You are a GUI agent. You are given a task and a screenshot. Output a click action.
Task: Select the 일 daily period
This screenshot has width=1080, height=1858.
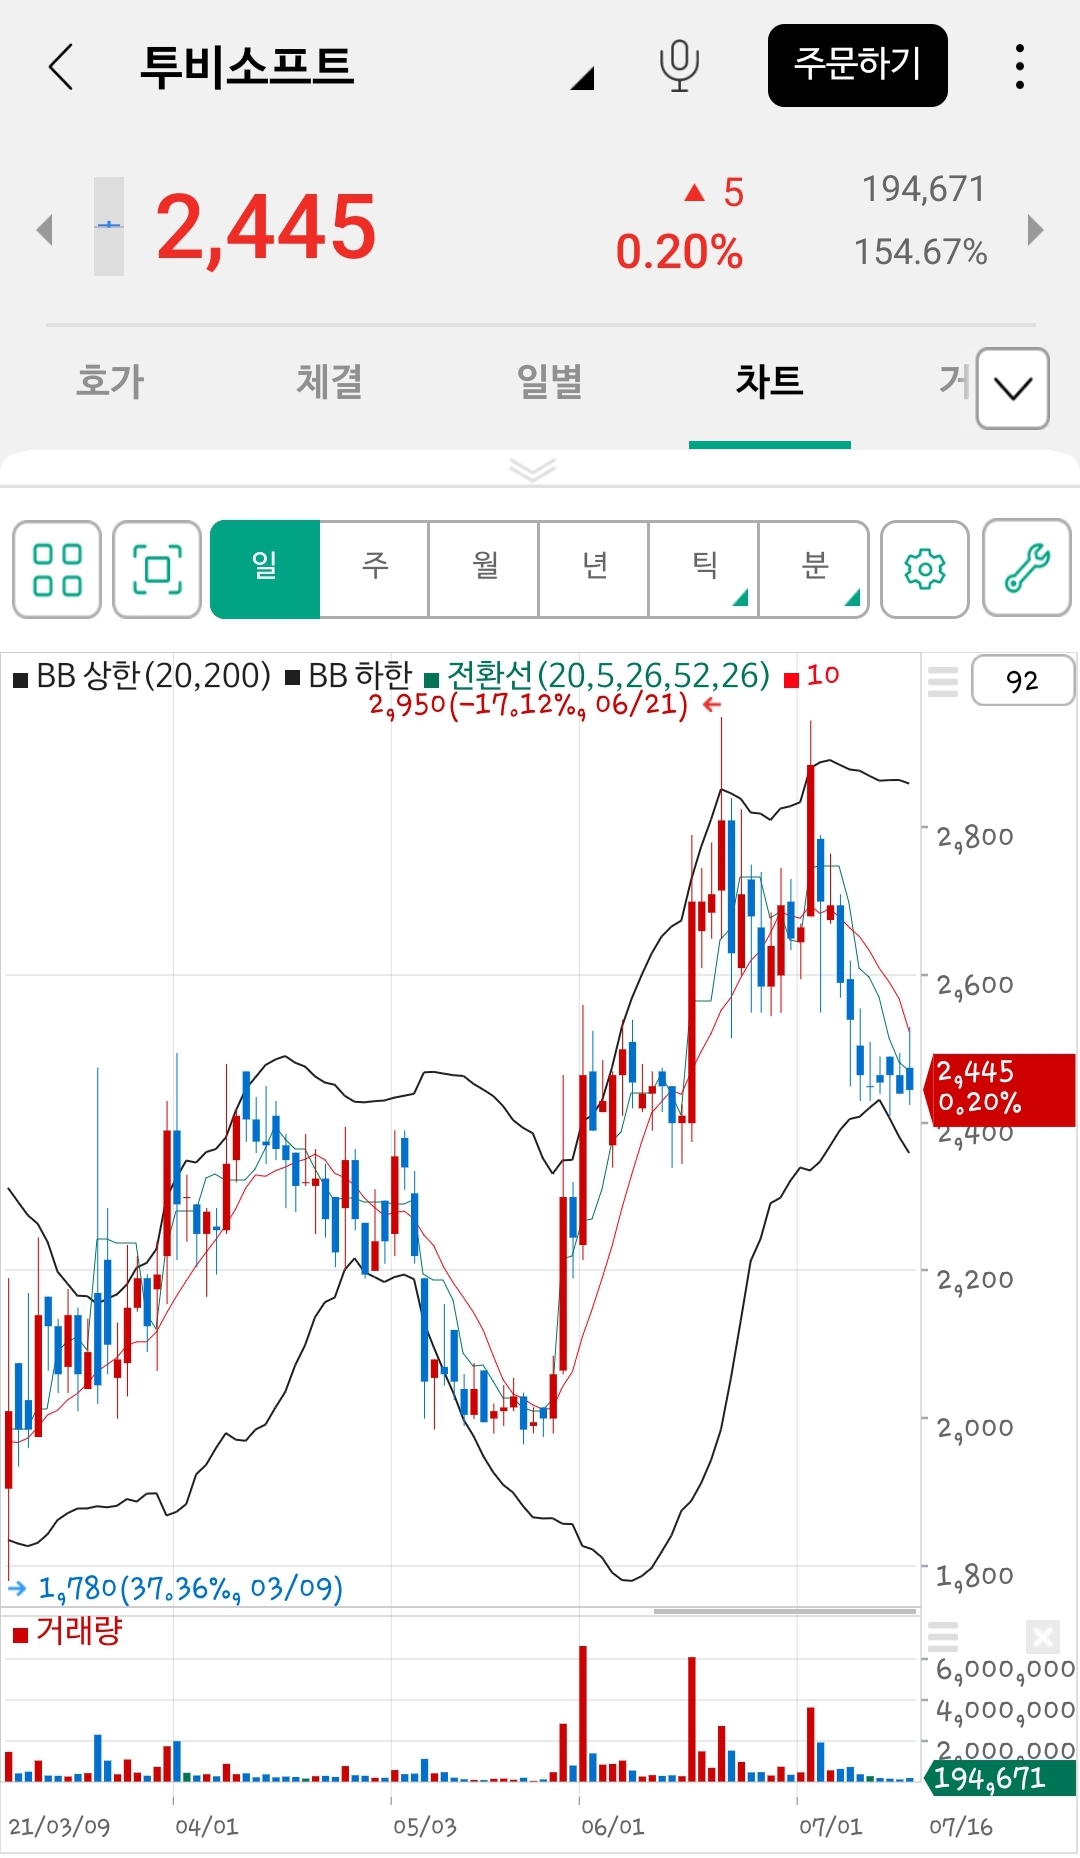(265, 569)
